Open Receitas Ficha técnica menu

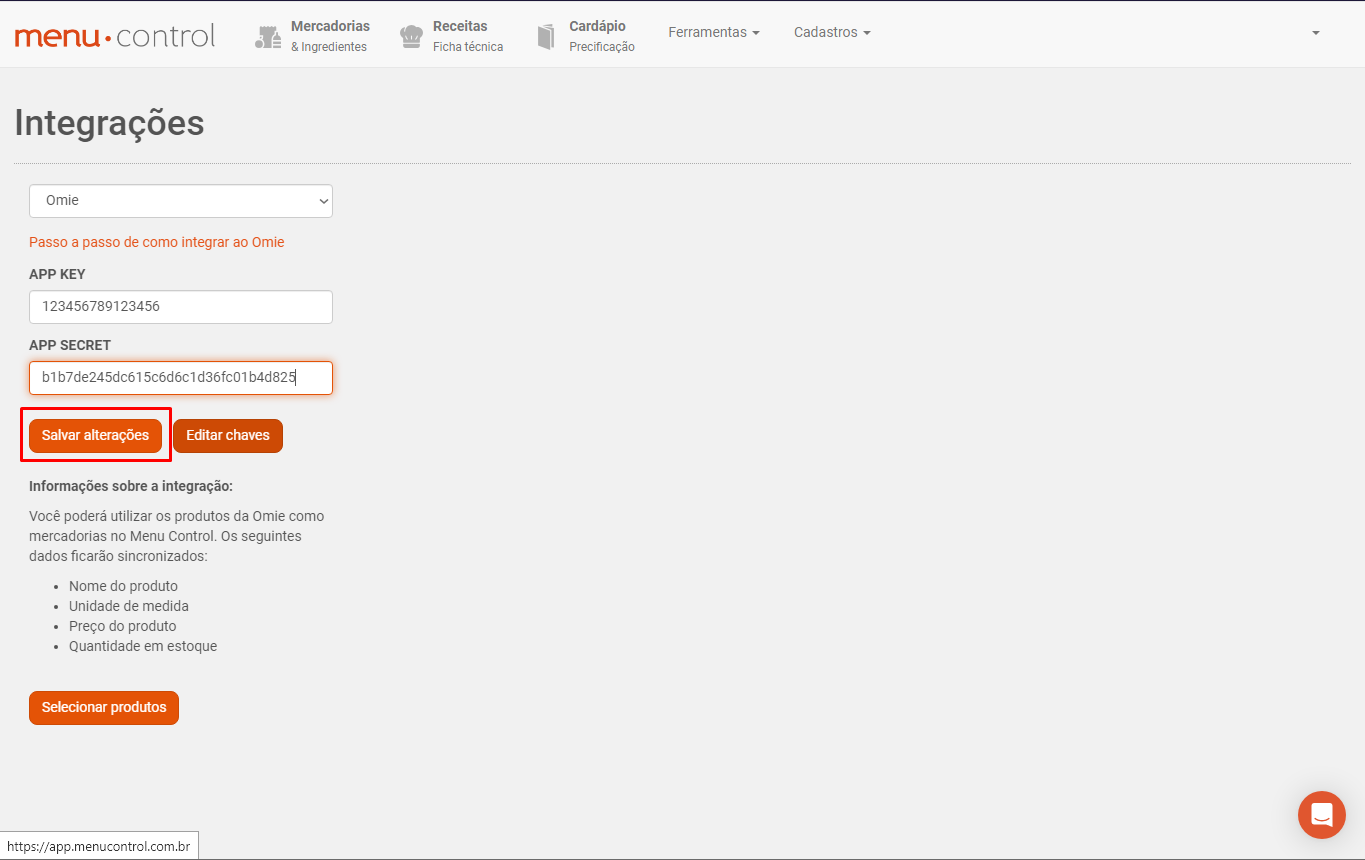point(452,36)
